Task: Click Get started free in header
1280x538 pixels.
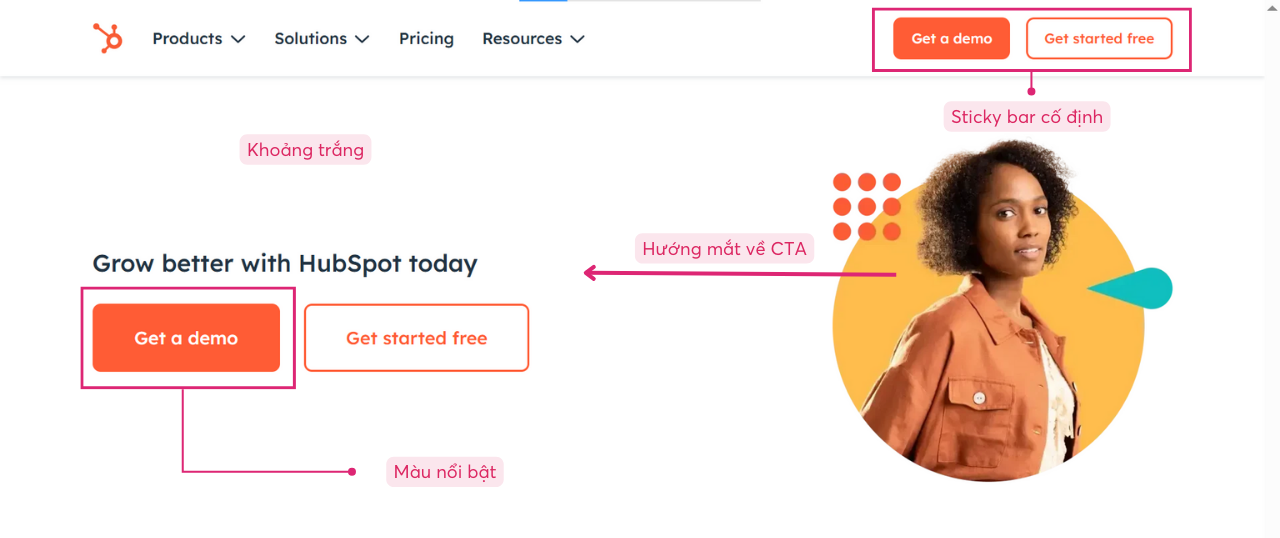Action: pyautogui.click(x=1099, y=38)
